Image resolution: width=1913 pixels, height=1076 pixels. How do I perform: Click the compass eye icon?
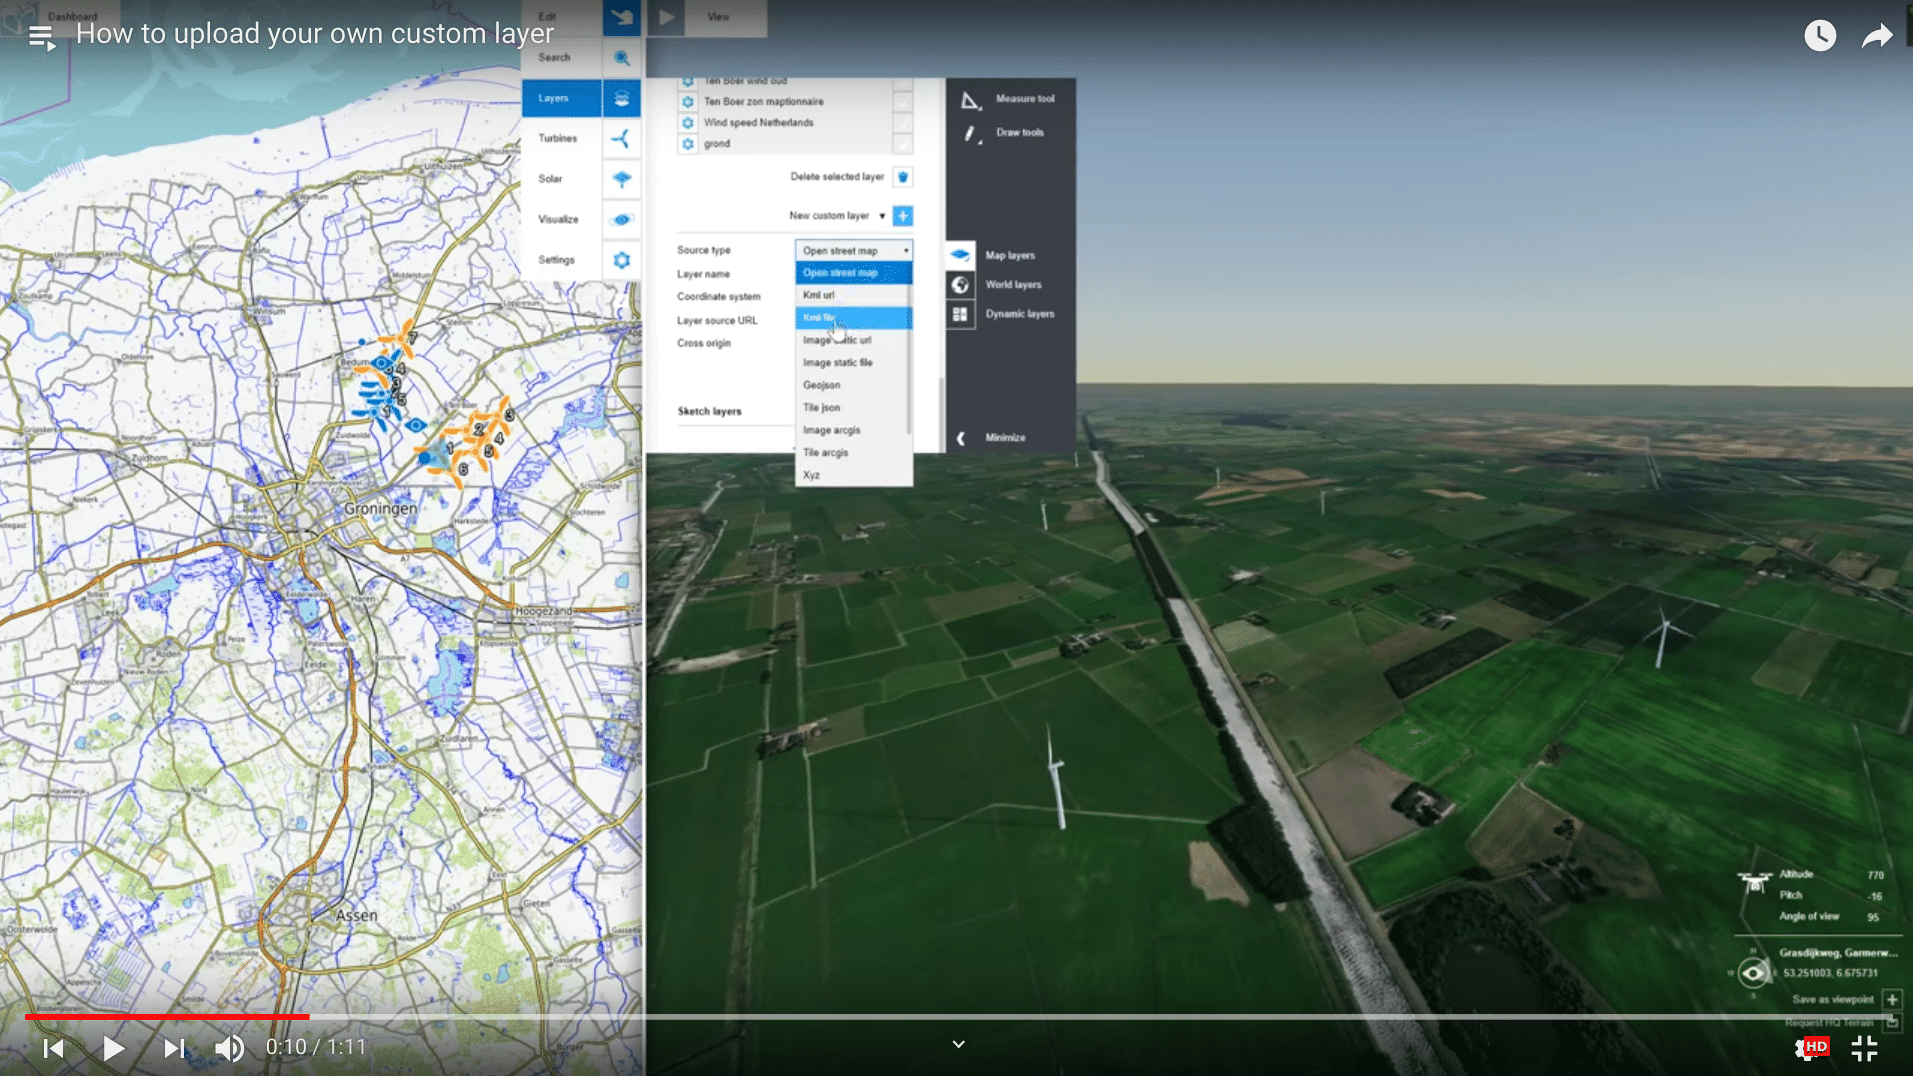click(x=1753, y=972)
